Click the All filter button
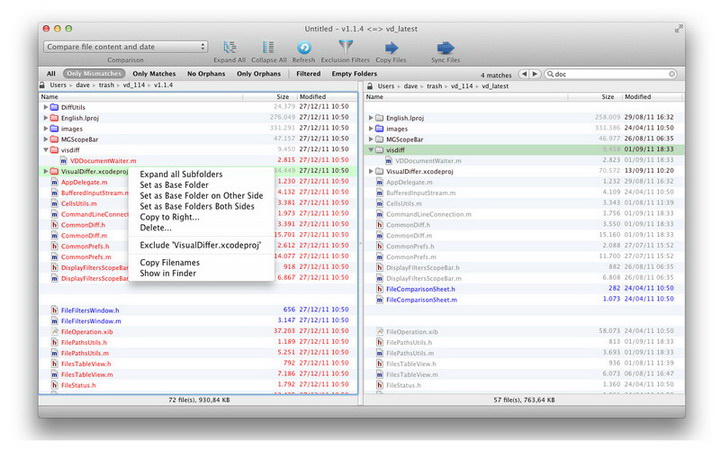This screenshot has height=450, width=720. click(51, 74)
